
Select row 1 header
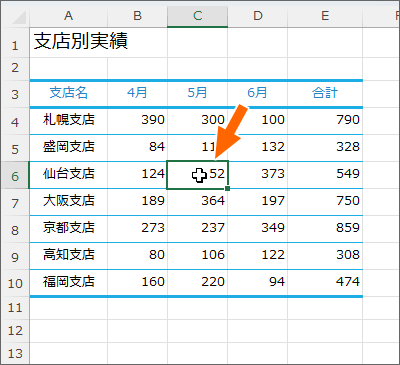[15, 42]
